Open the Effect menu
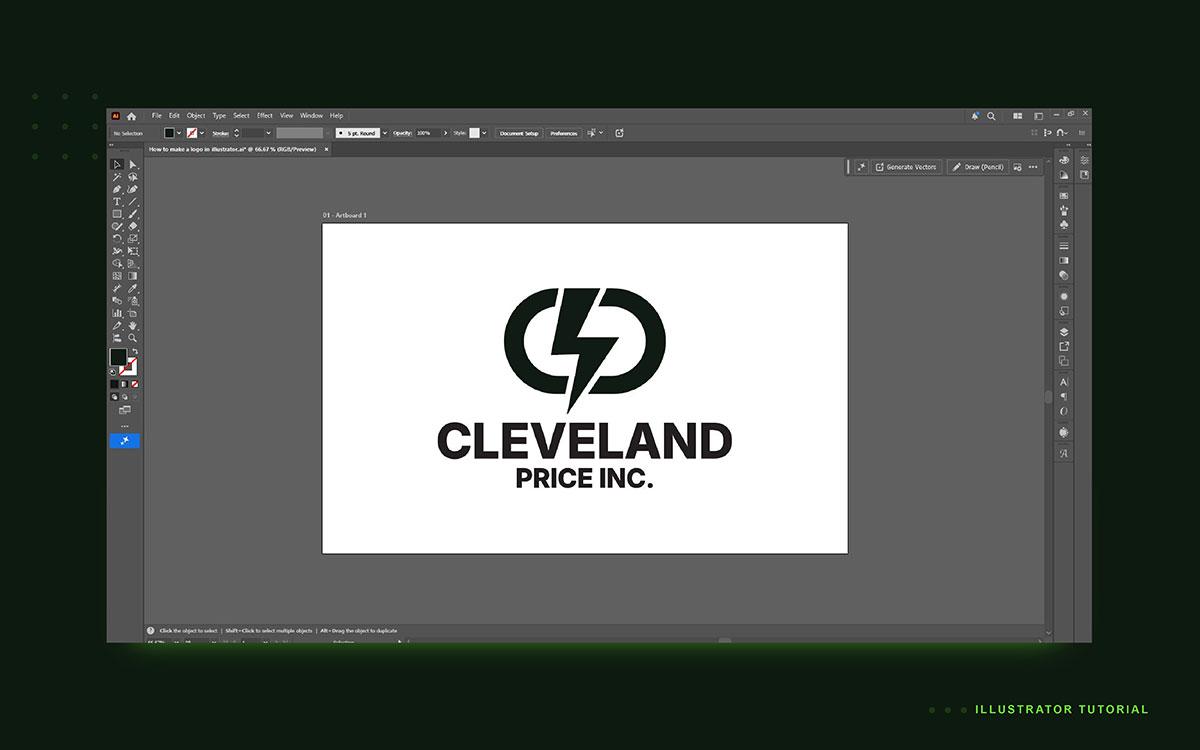This screenshot has height=750, width=1200. click(265, 116)
